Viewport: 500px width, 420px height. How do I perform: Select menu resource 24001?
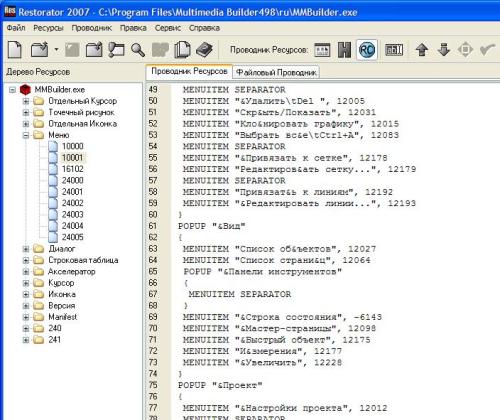(72, 192)
